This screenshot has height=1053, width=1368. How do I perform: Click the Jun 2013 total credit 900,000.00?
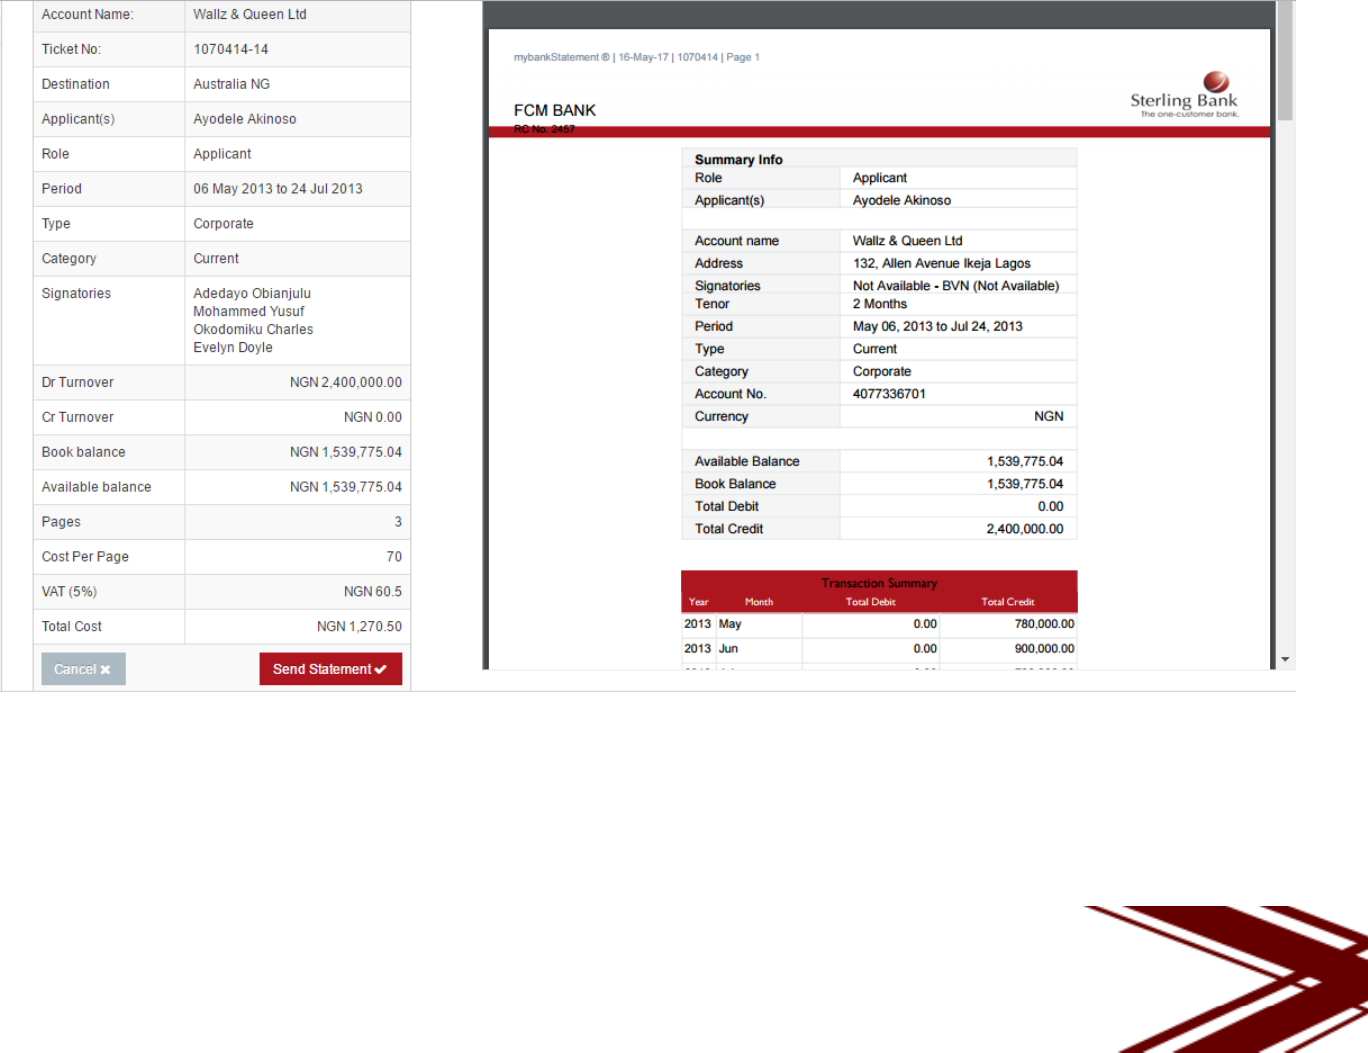click(x=1045, y=649)
